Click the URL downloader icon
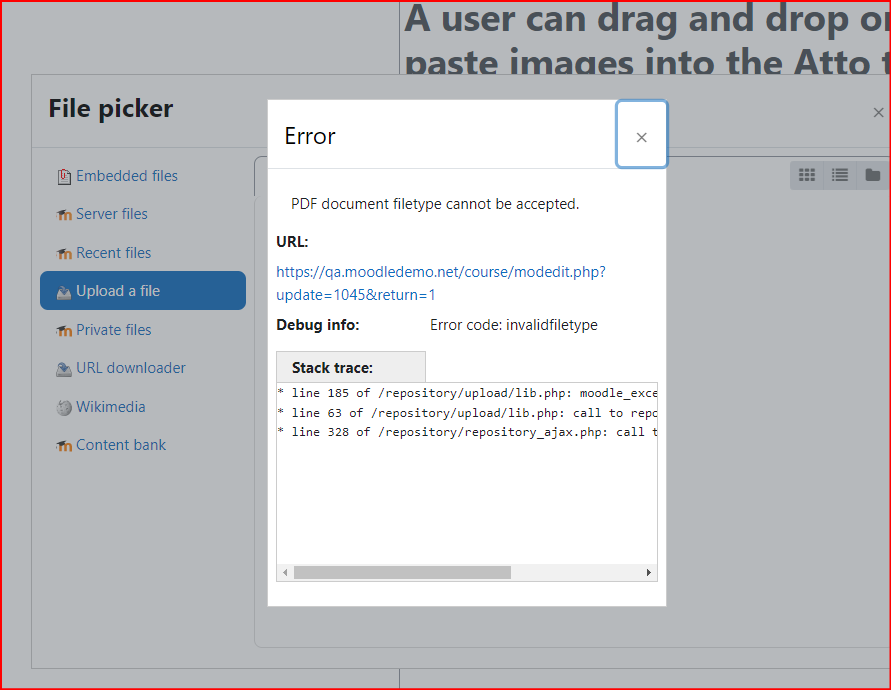Image resolution: width=891 pixels, height=690 pixels. click(x=64, y=369)
